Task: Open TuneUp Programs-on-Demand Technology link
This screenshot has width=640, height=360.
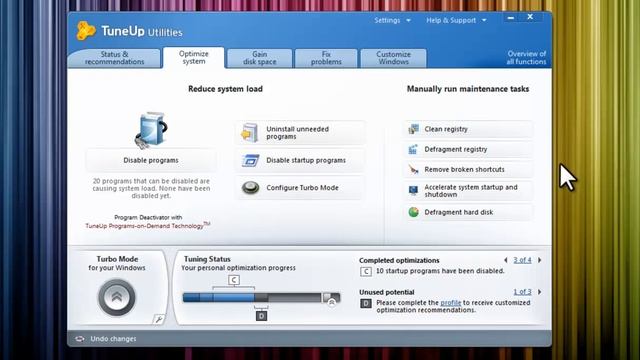Action: coord(147,226)
